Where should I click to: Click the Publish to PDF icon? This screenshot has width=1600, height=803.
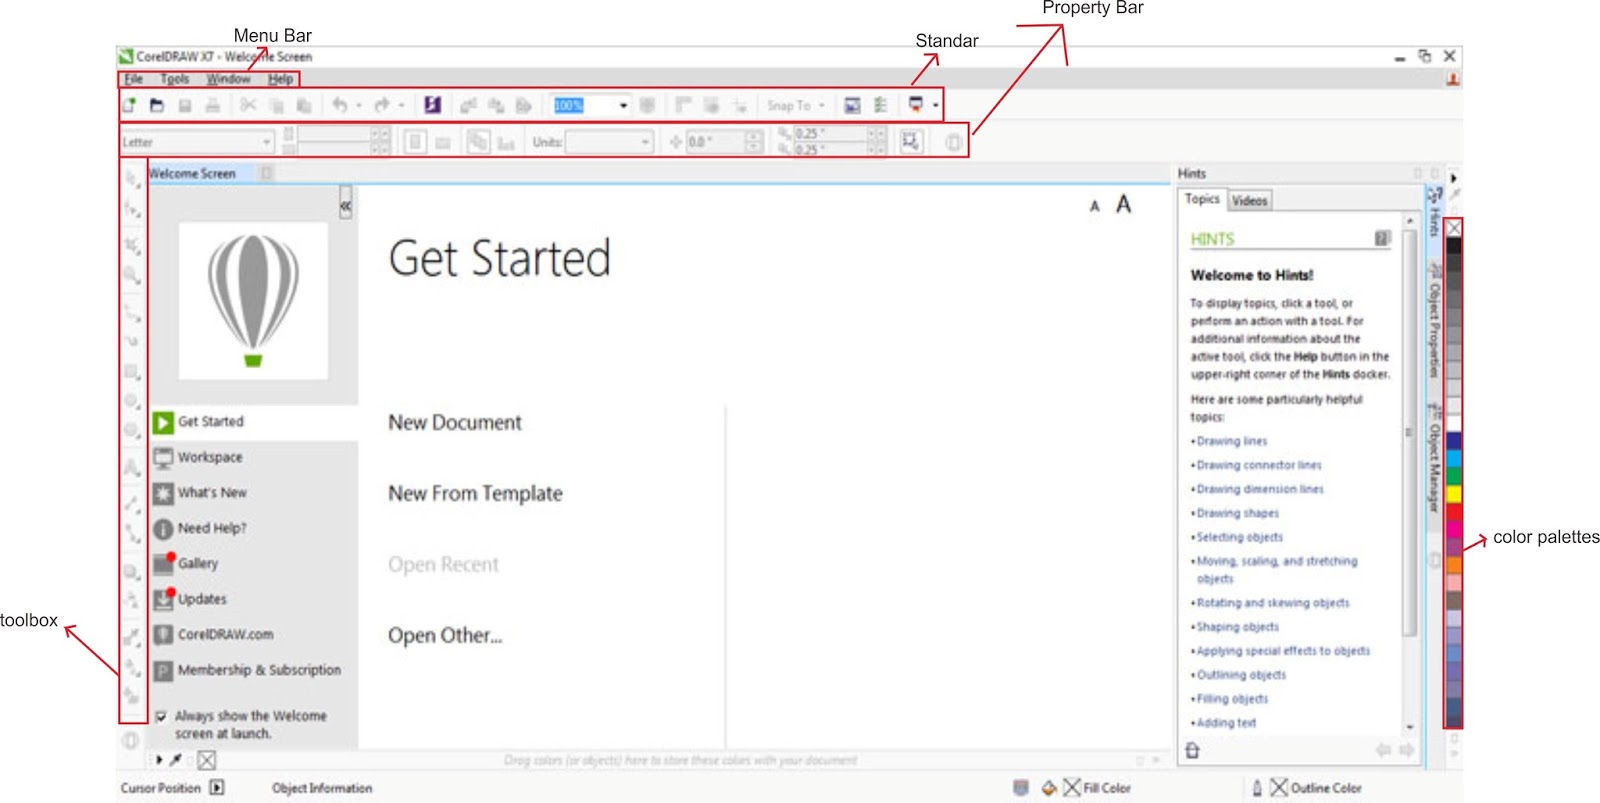[x=523, y=105]
